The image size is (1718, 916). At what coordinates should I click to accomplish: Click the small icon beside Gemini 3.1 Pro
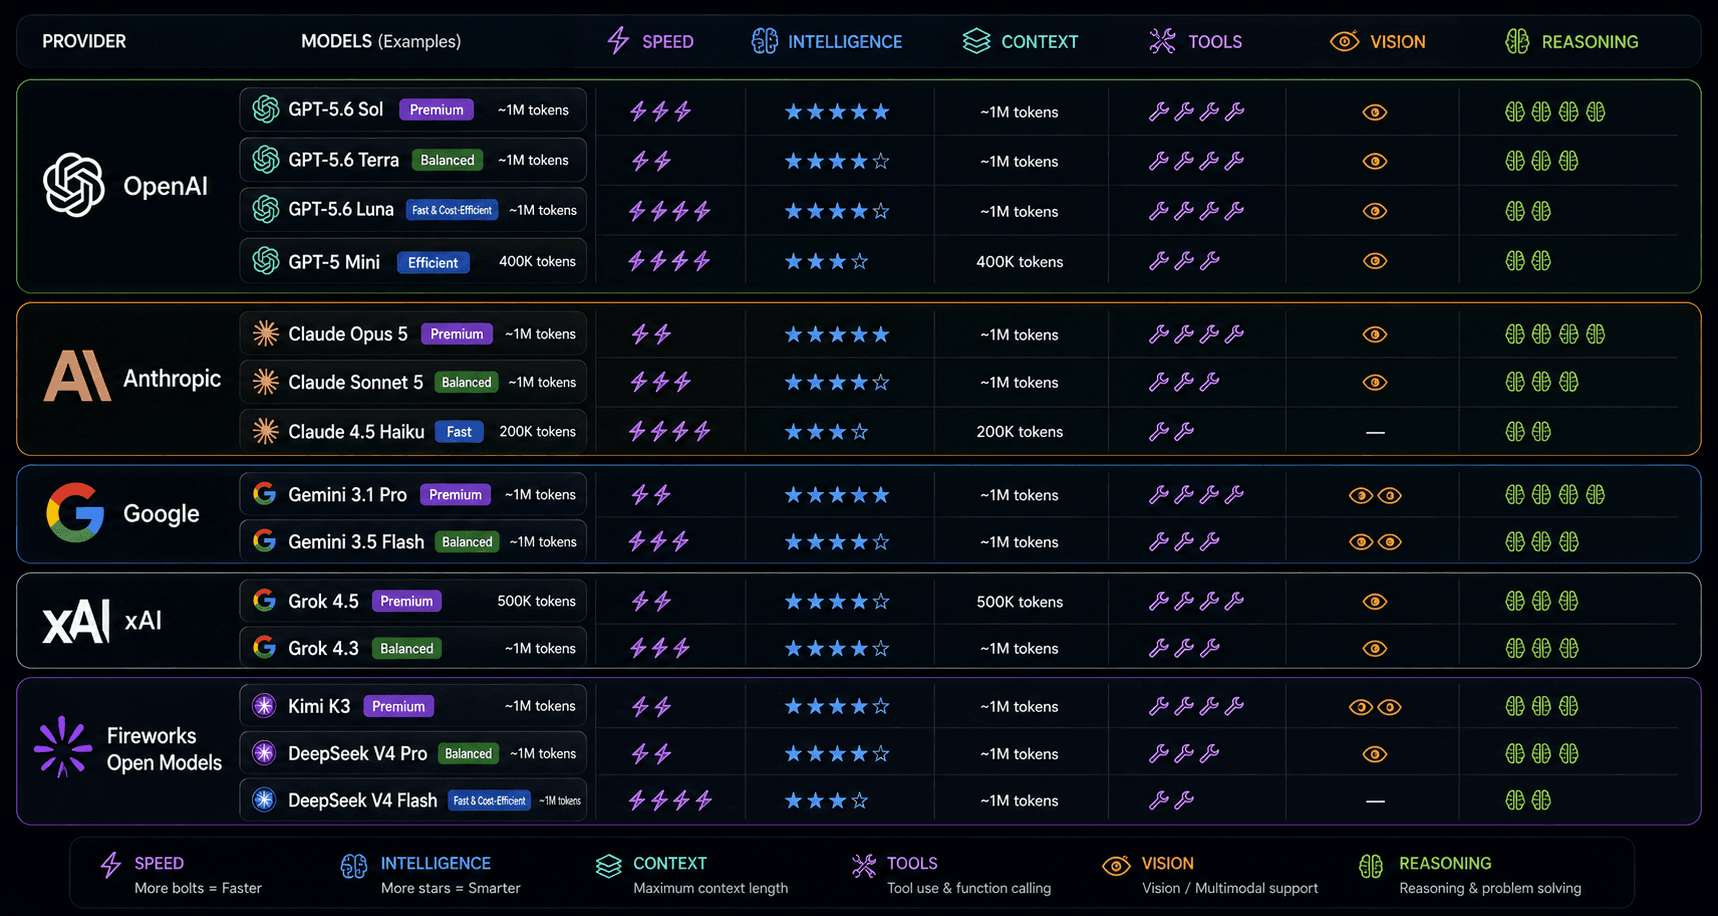265,494
